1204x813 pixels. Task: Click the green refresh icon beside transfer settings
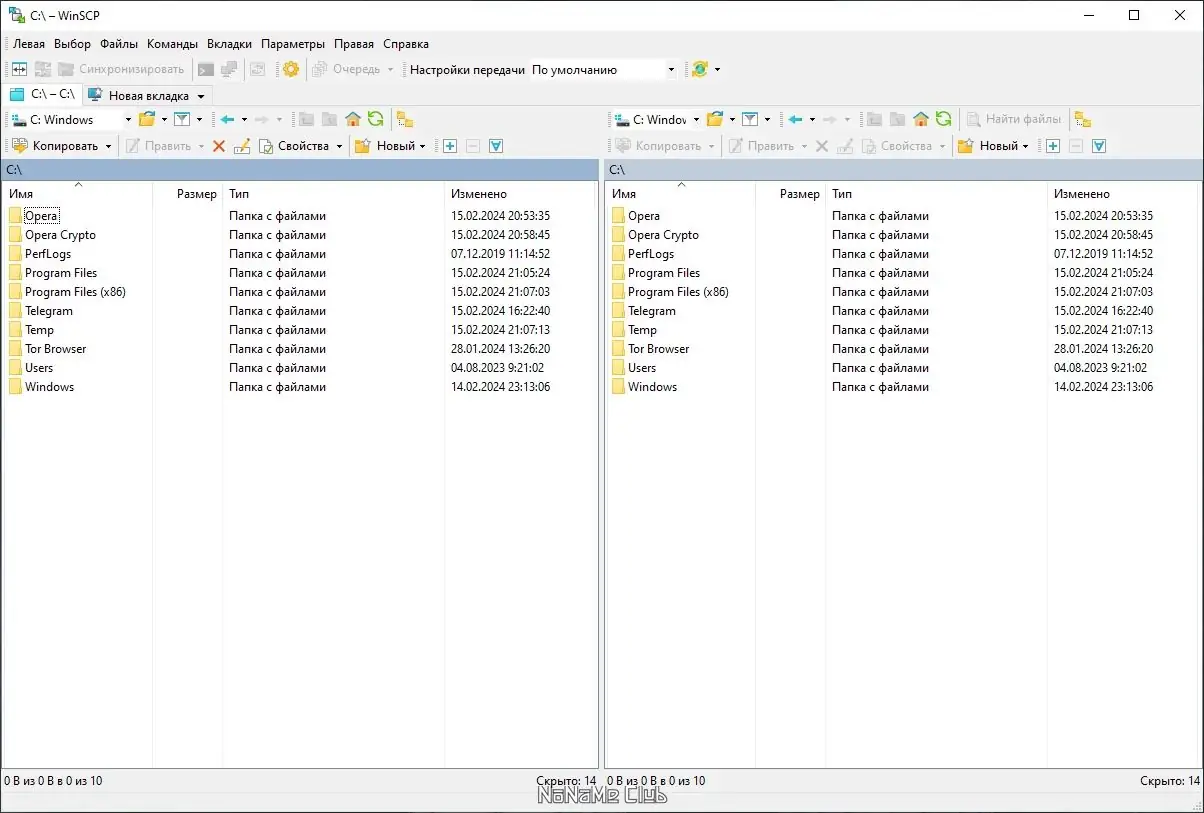point(700,69)
